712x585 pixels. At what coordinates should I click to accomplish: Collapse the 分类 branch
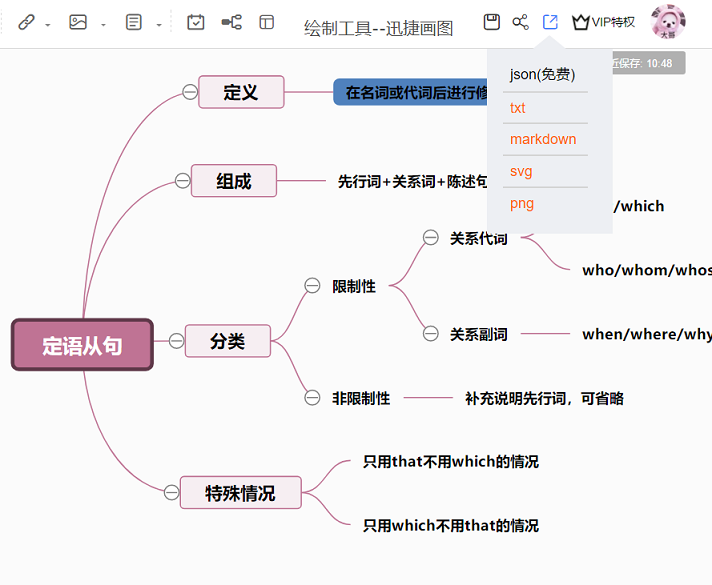(x=176, y=341)
